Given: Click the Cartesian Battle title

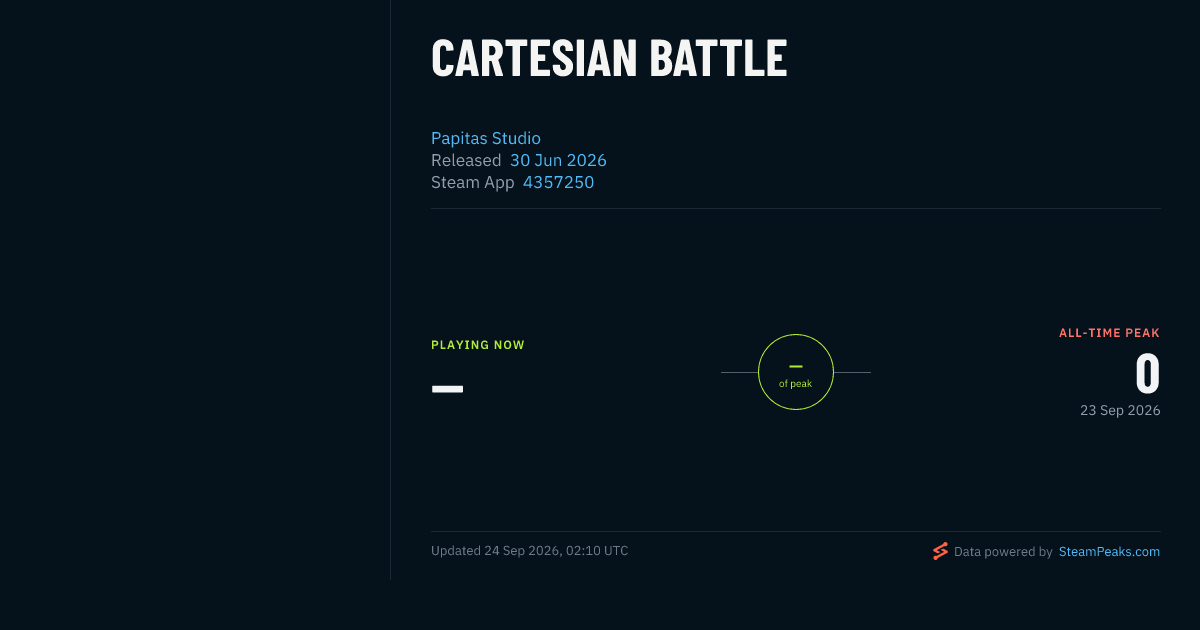Looking at the screenshot, I should click(609, 58).
